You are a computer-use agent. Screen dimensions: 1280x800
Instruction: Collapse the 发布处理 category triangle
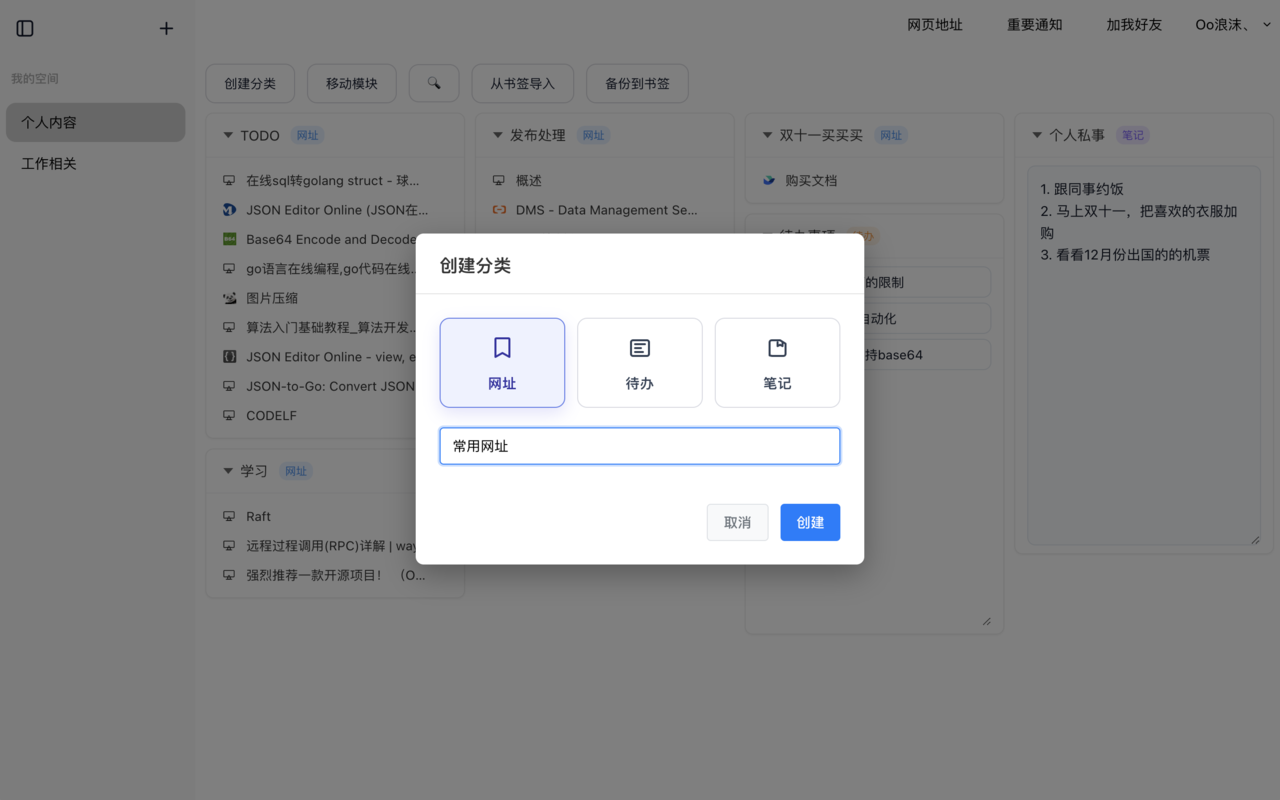pos(498,135)
